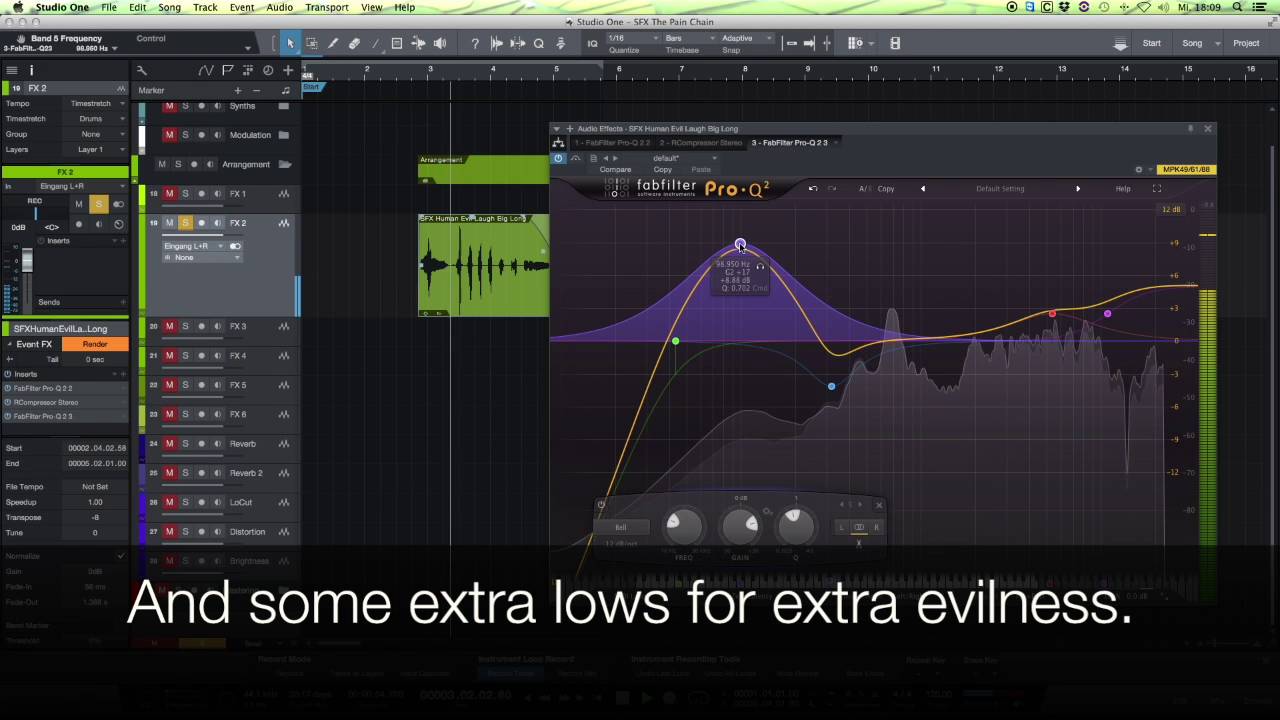The image size is (1280, 720).
Task: Click the channel volume fader in the inspector
Action: (x=28, y=261)
